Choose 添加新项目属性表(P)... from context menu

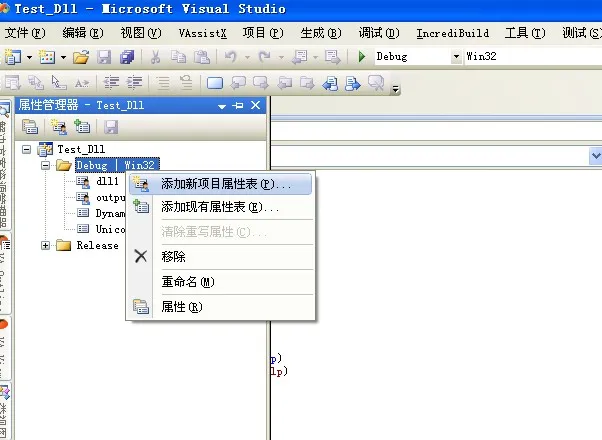pos(220,184)
